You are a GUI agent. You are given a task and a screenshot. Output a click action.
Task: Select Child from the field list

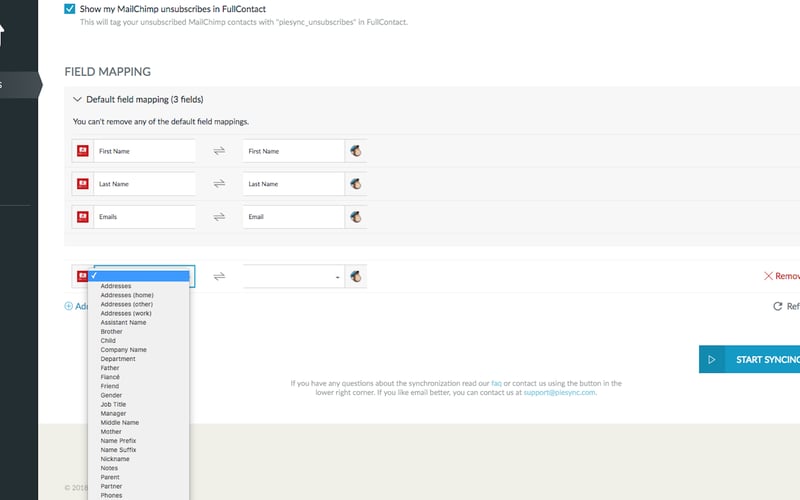pyautogui.click(x=108, y=341)
